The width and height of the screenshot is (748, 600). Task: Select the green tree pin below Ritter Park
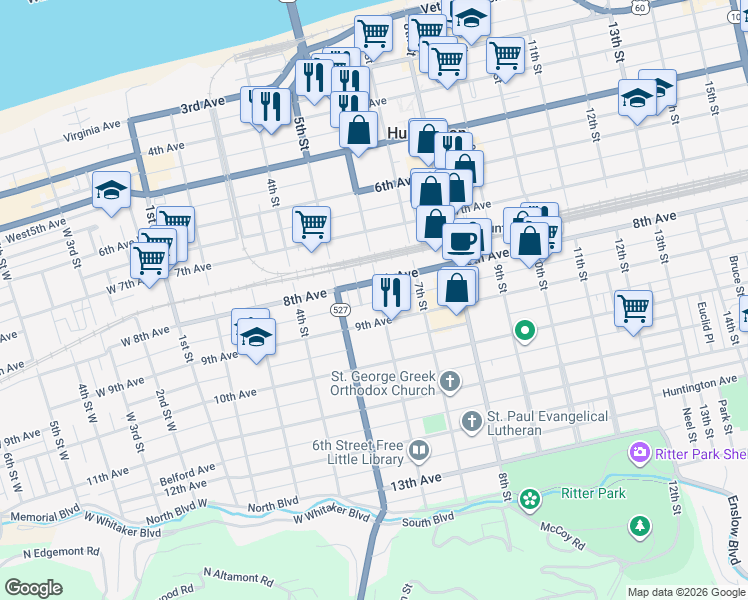pos(640,527)
